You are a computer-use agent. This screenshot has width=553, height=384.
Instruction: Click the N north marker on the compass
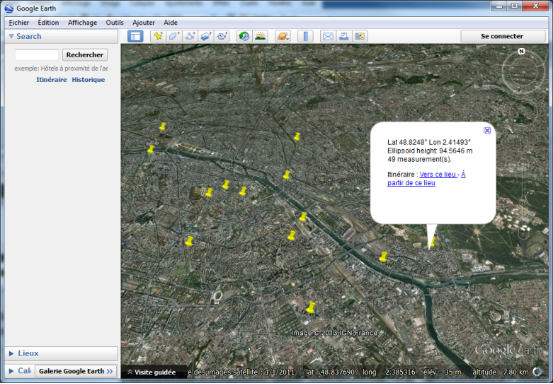pyautogui.click(x=521, y=51)
